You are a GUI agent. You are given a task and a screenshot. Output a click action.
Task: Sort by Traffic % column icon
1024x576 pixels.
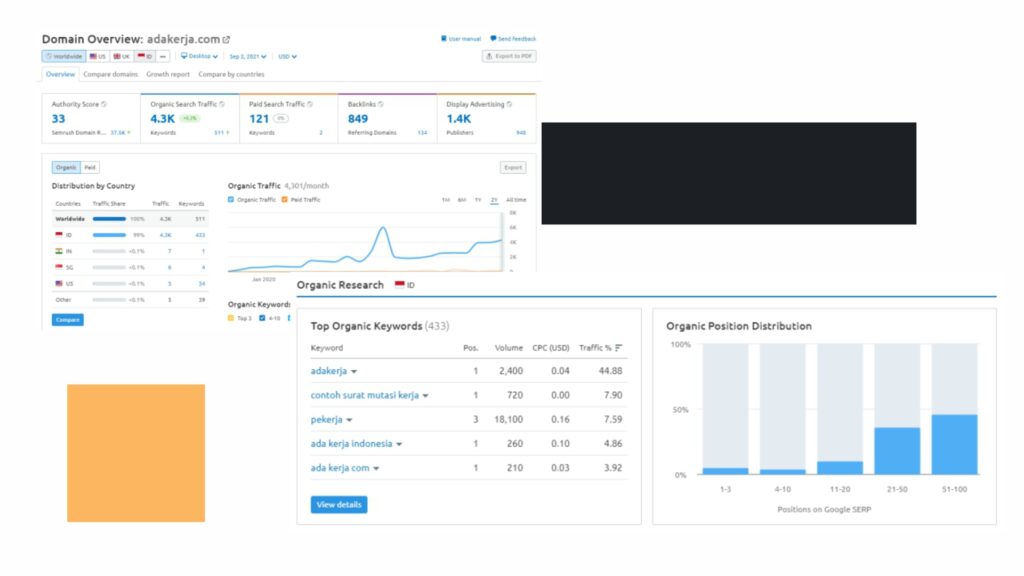point(619,348)
